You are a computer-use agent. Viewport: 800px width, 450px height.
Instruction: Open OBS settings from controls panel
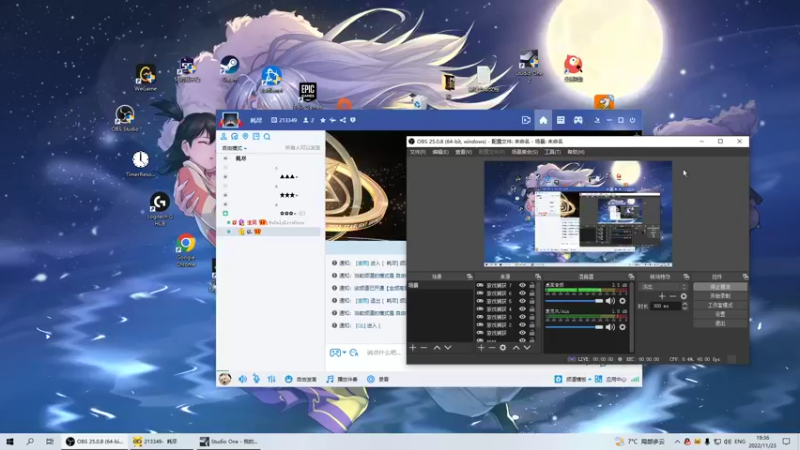coord(720,314)
